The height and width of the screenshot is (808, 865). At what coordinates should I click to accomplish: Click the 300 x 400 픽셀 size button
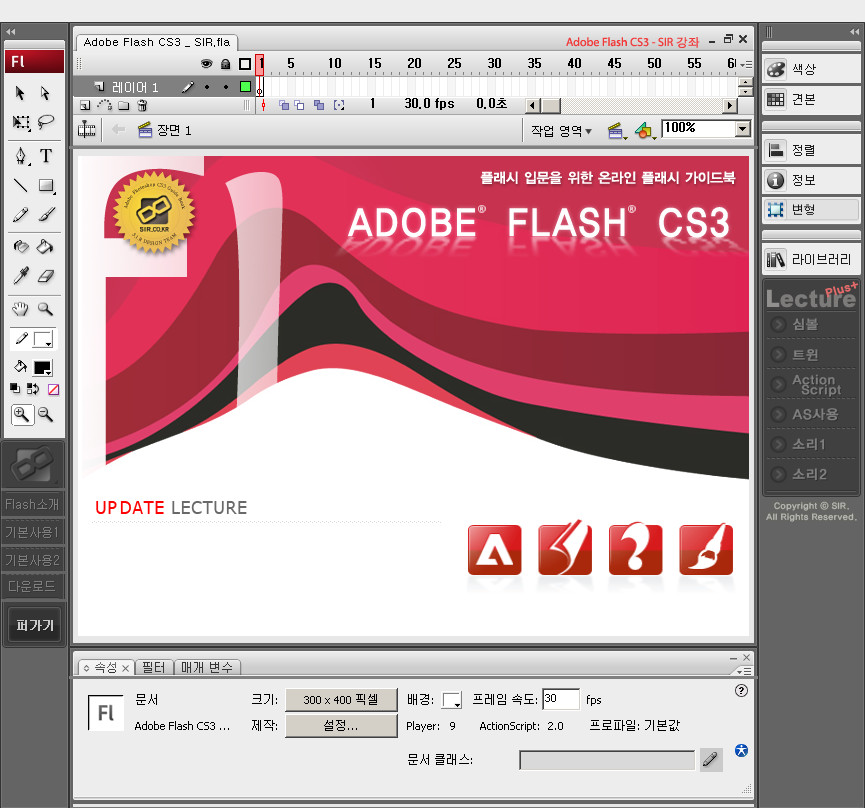pos(341,700)
